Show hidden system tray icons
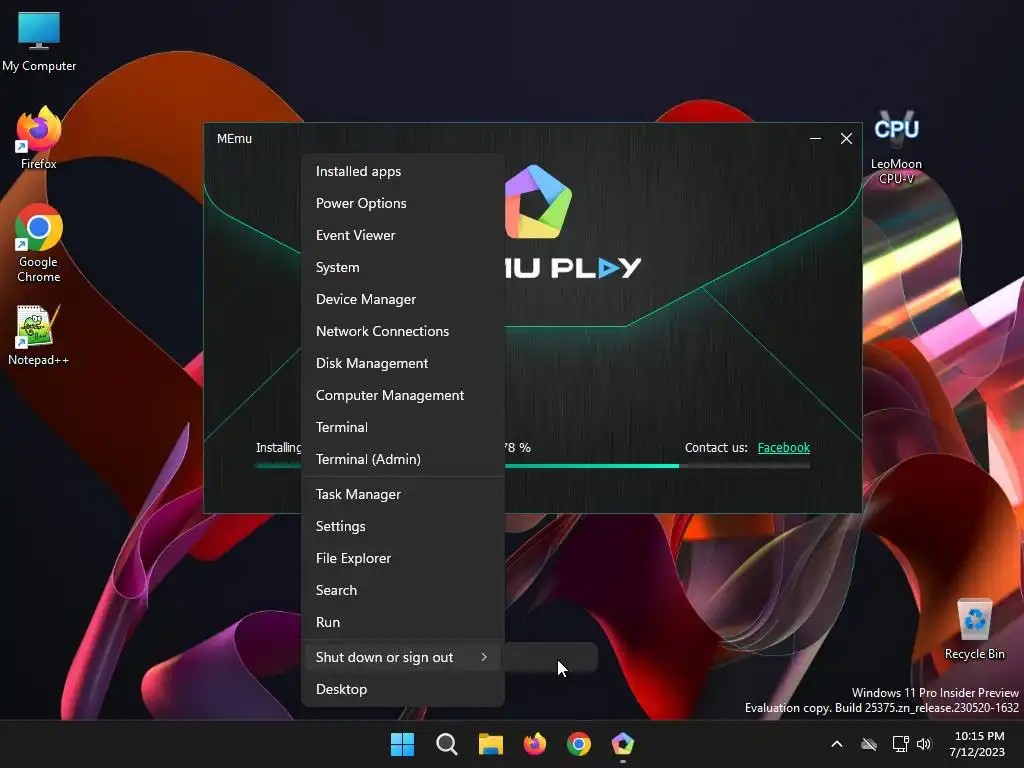The height and width of the screenshot is (768, 1024). click(837, 744)
